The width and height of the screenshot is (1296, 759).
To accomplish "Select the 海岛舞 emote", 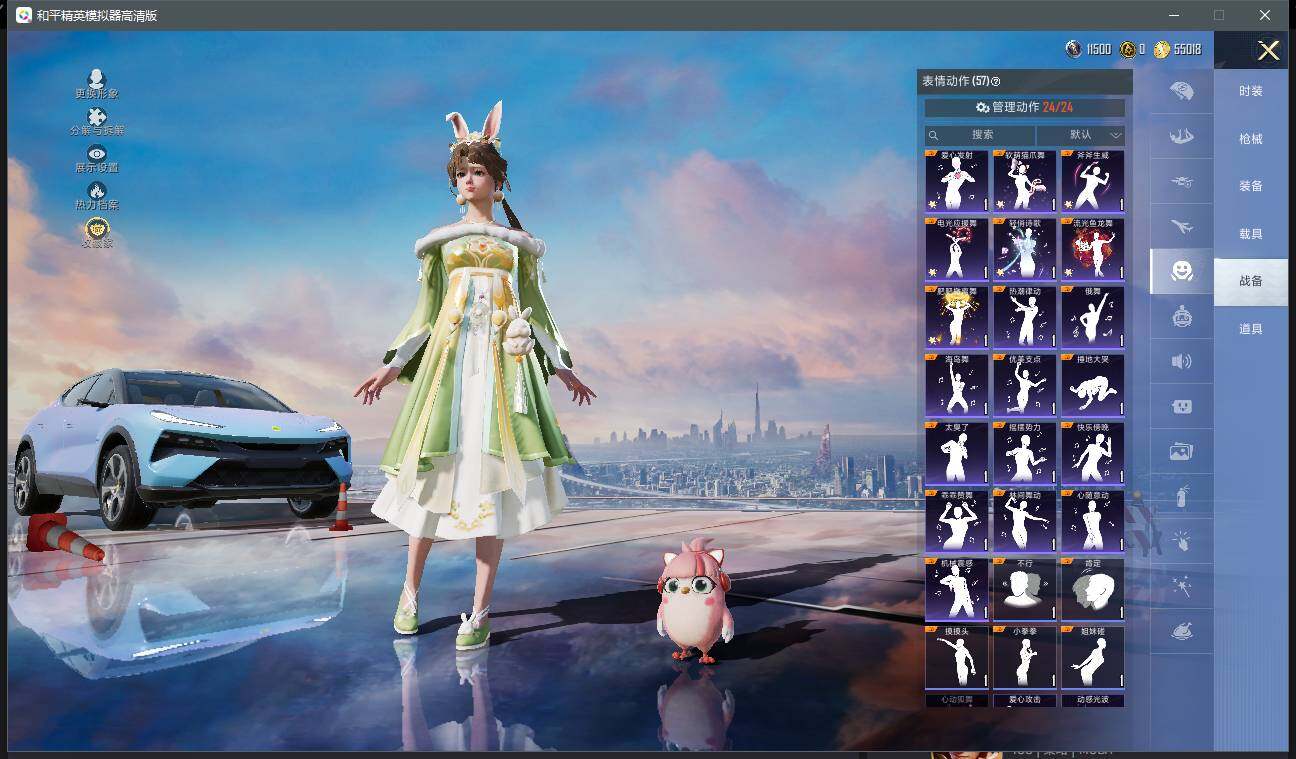I will [x=957, y=385].
